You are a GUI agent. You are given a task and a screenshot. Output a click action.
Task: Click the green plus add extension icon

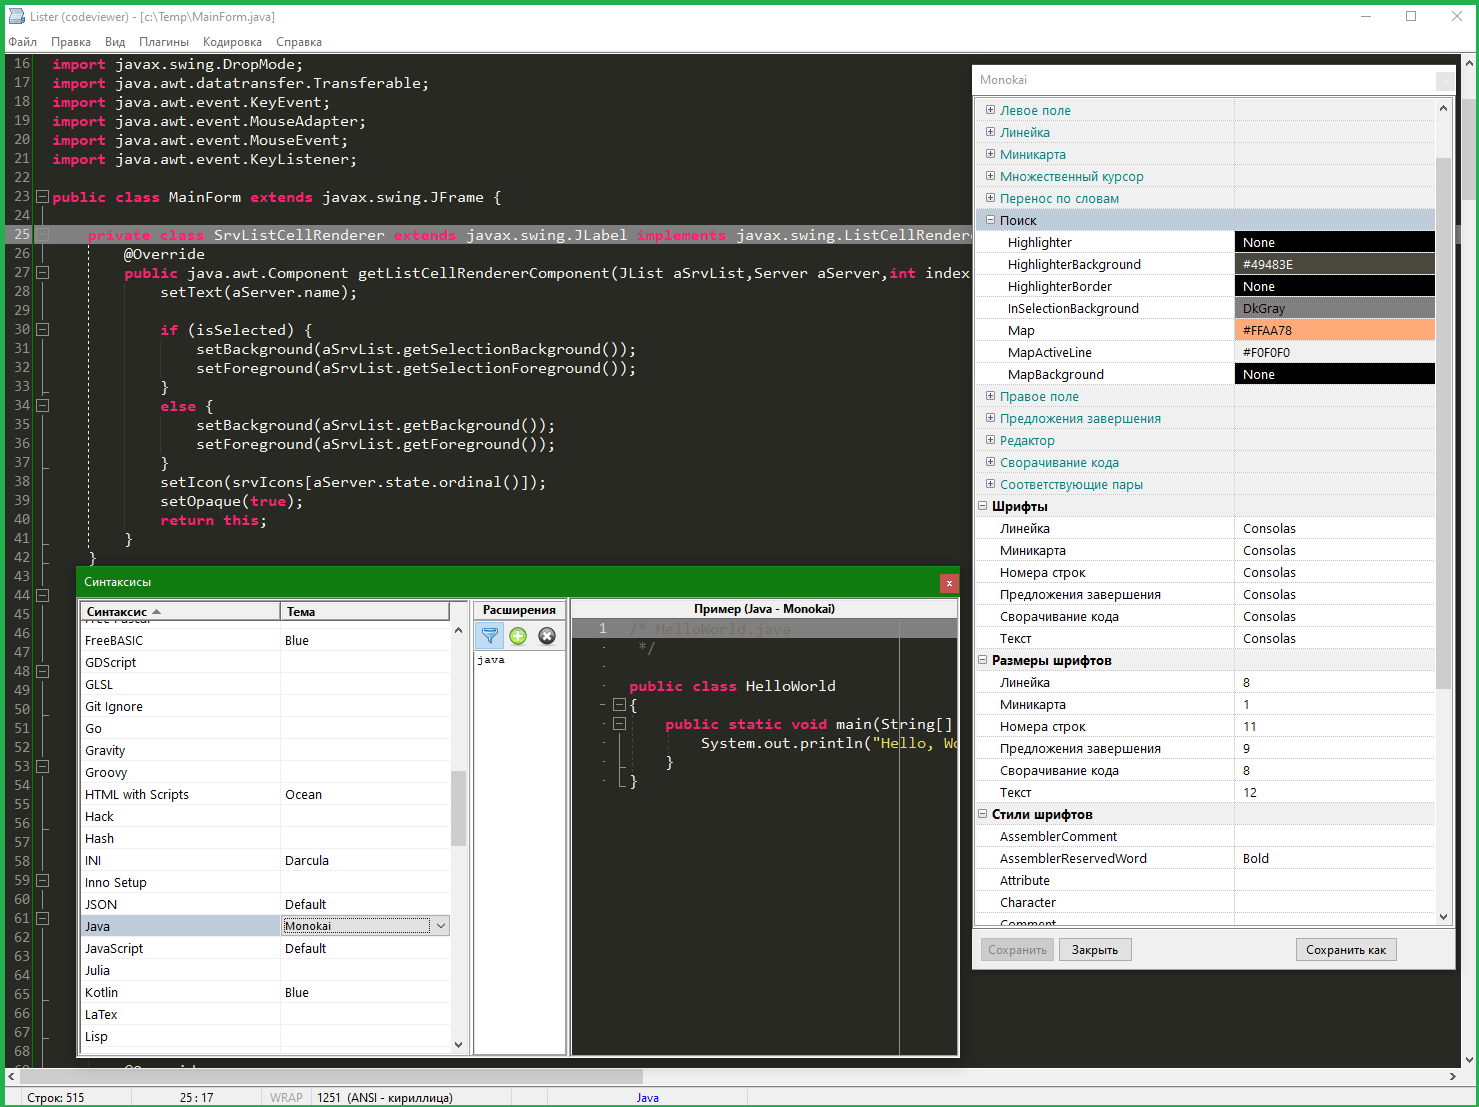(x=518, y=636)
